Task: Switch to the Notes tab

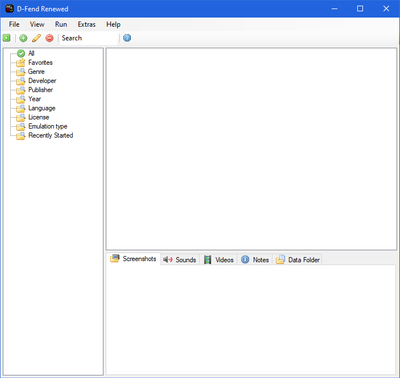Action: [255, 260]
